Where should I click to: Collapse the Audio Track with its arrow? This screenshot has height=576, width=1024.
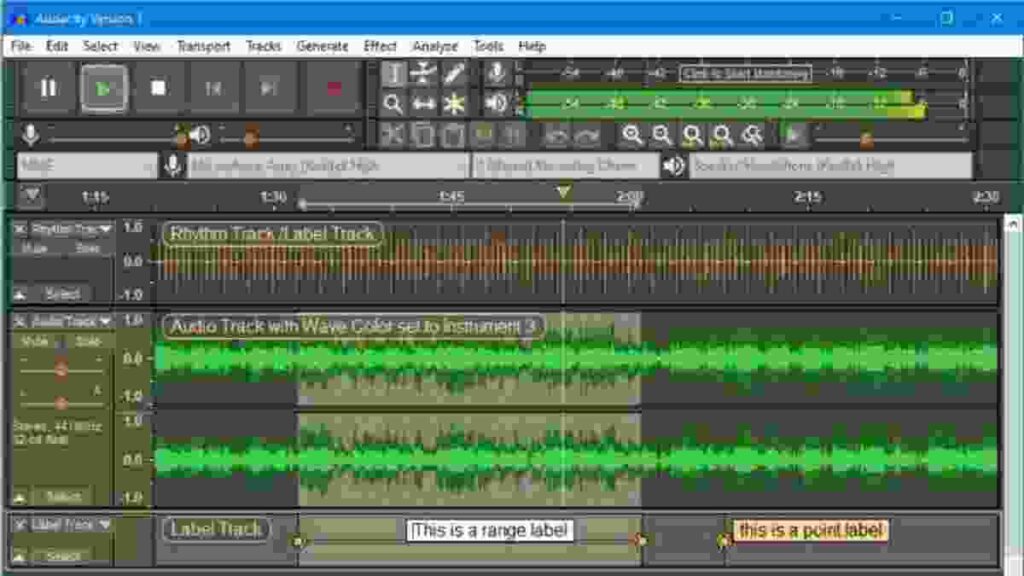20,498
